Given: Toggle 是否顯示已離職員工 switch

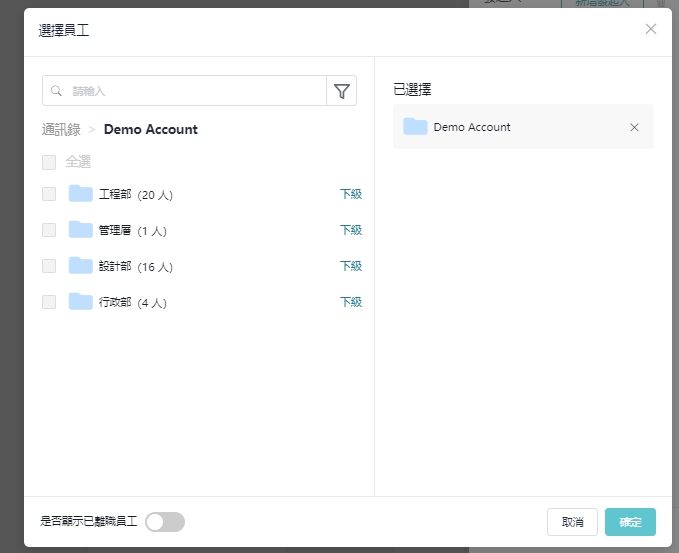Looking at the screenshot, I should click(165, 522).
